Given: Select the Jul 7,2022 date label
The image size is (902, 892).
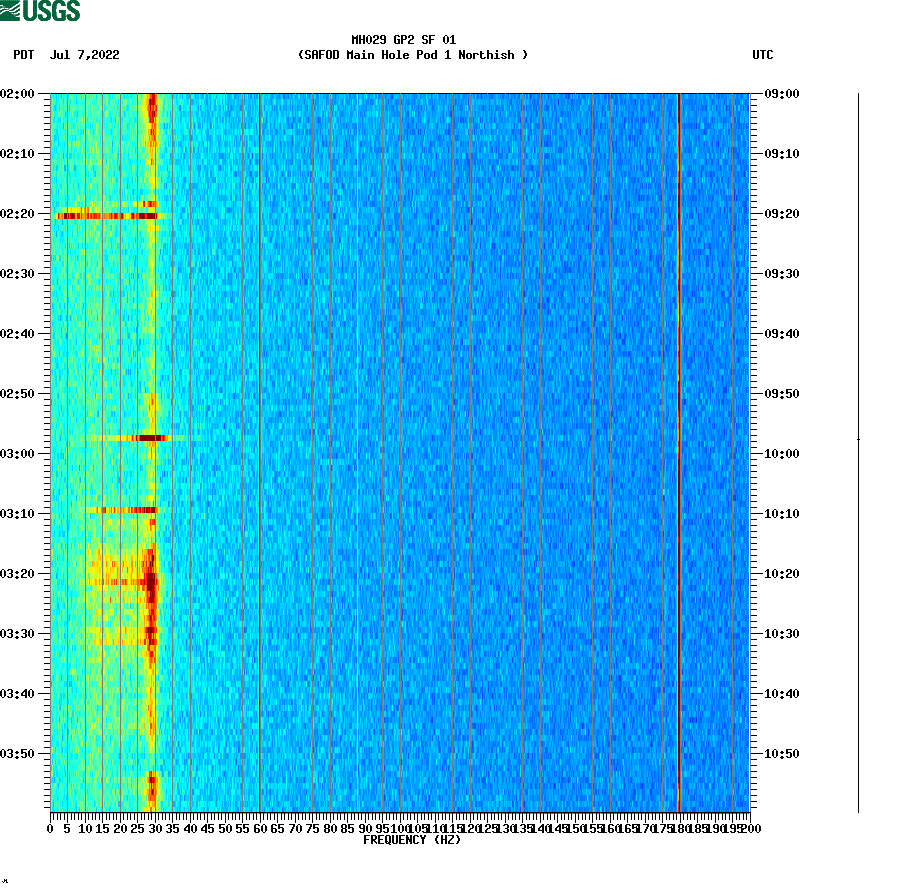Looking at the screenshot, I should (84, 56).
